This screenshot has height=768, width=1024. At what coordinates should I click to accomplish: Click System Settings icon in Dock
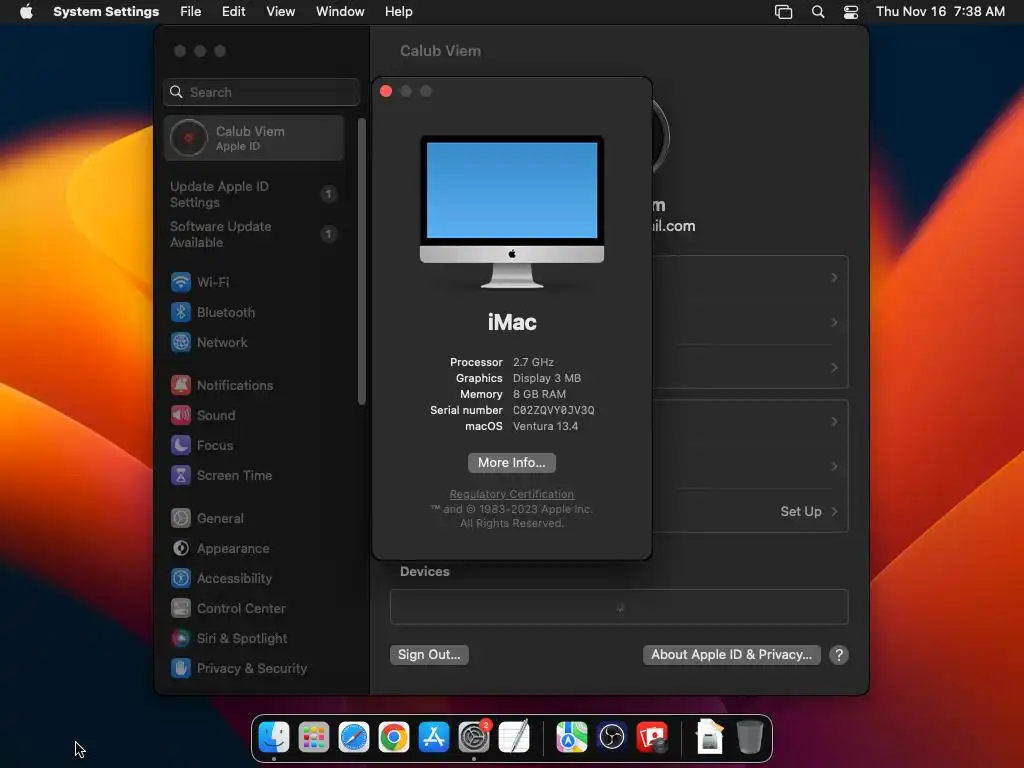474,737
